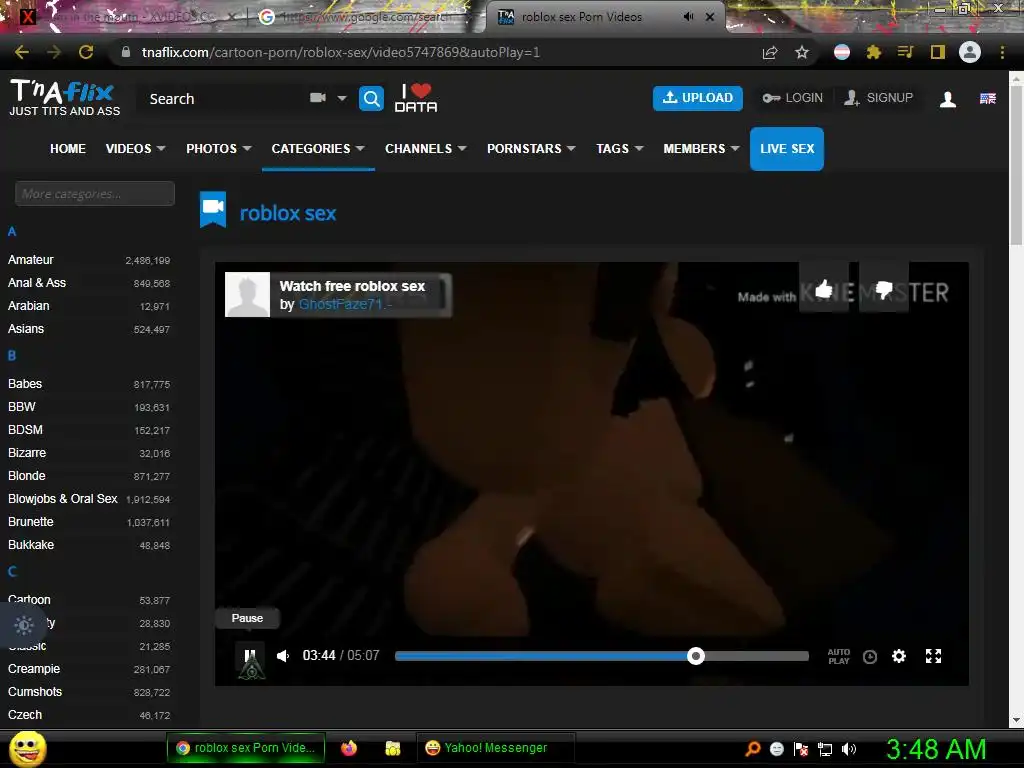Viewport: 1024px width, 768px height.
Task: Click the blue LIVE SEX nav button
Action: [787, 149]
